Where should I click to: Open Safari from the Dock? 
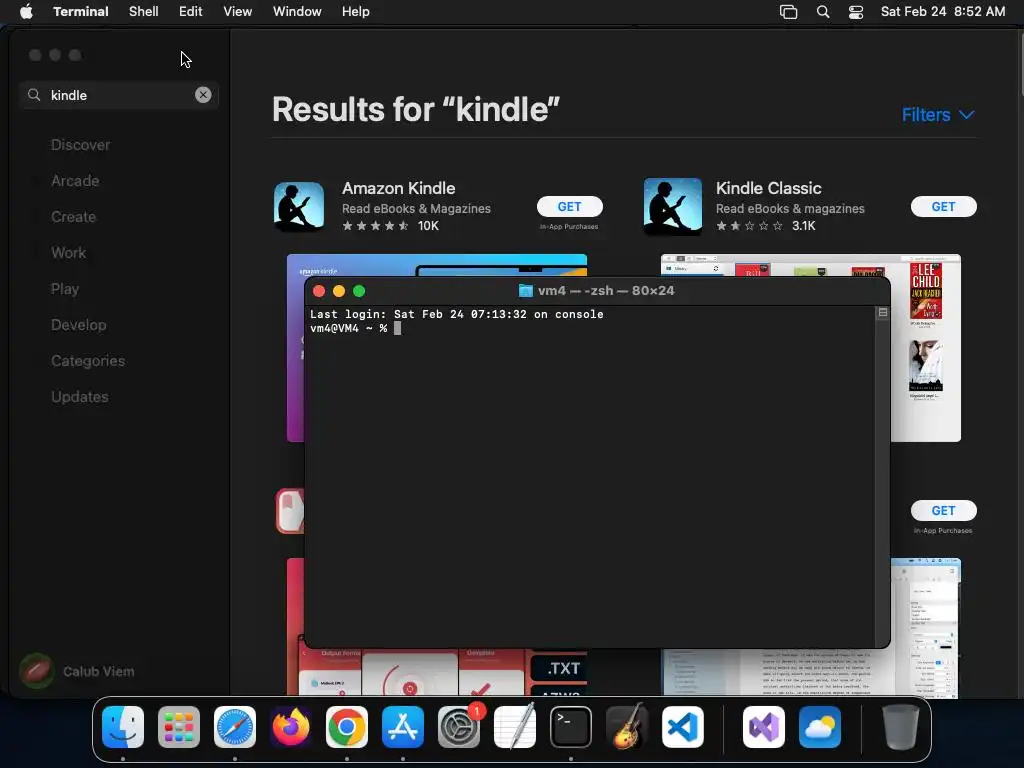pos(235,727)
